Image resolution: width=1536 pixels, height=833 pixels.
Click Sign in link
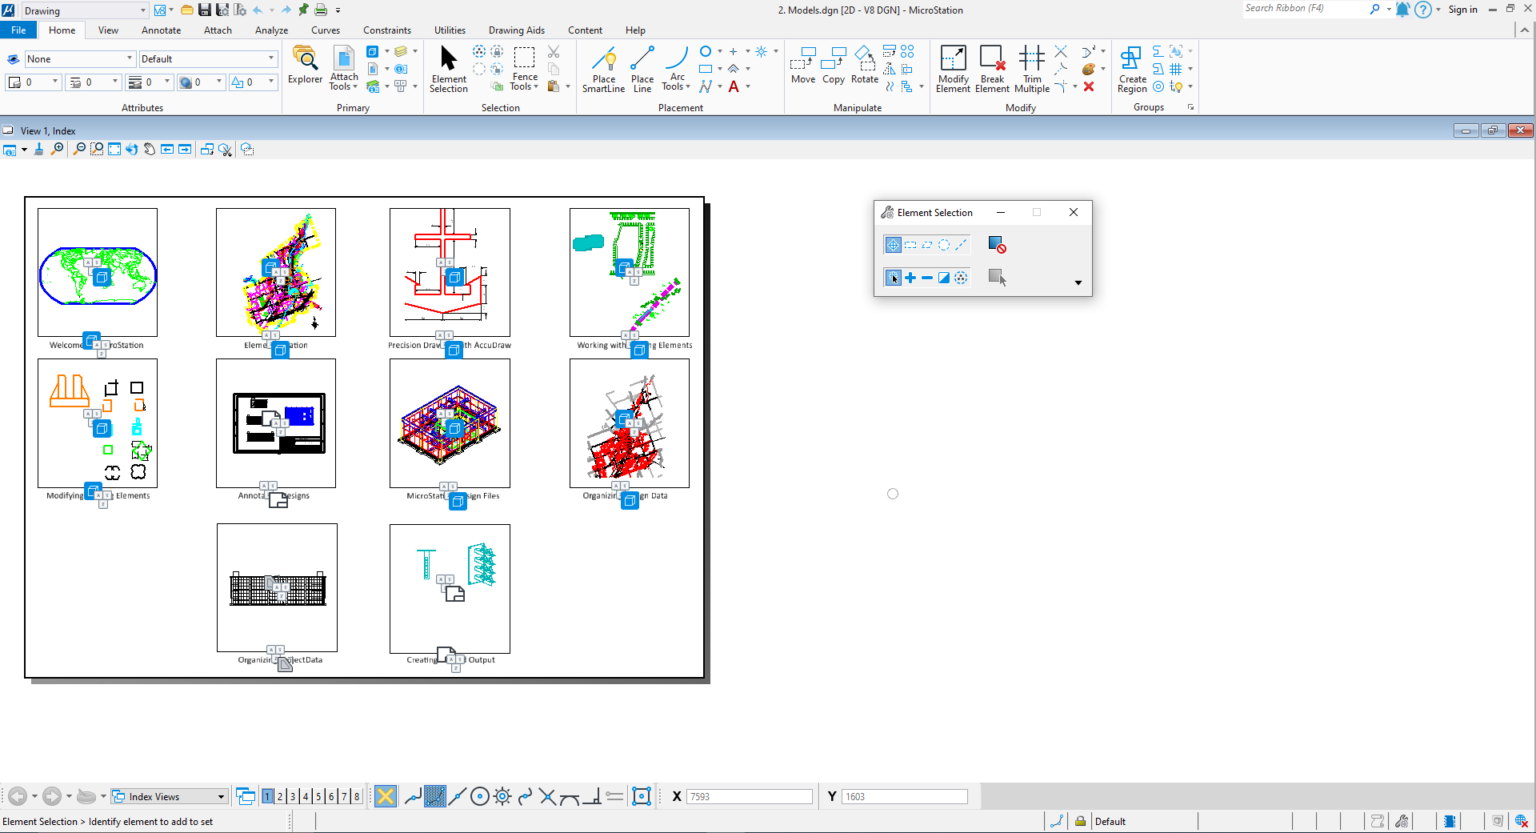[x=1463, y=10]
